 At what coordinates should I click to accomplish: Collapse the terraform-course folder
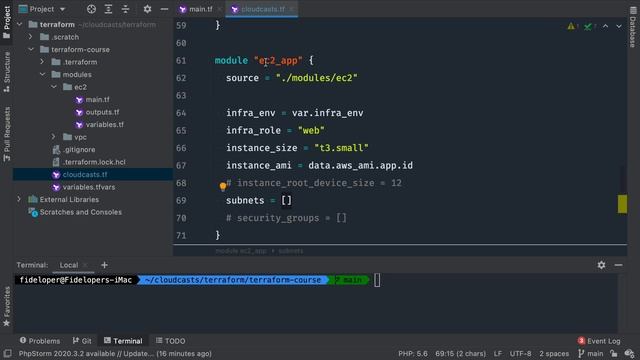[31, 49]
